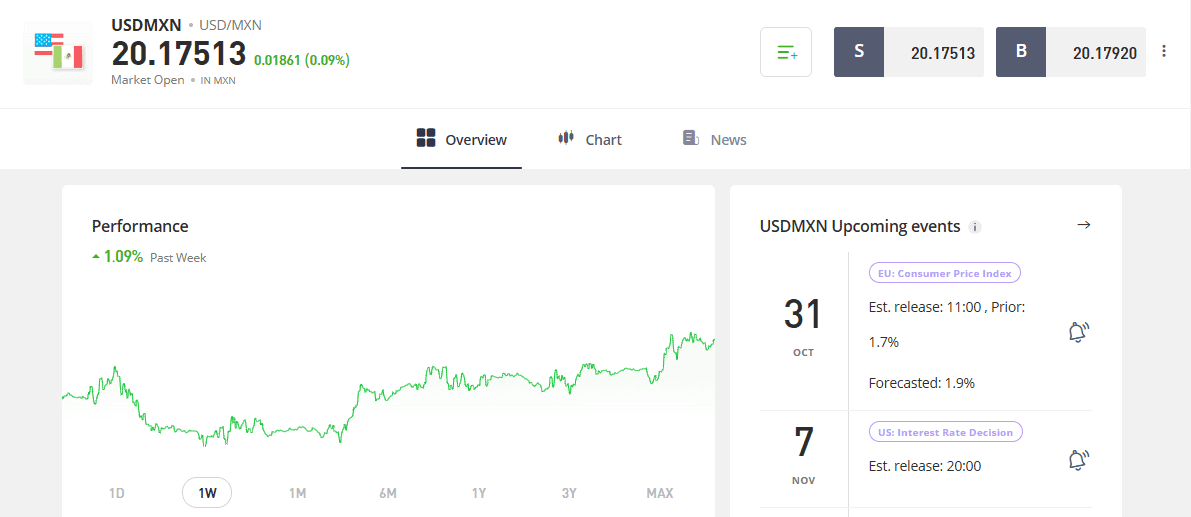Click the candlestick Chart icon
This screenshot has width=1191, height=517.
pos(566,138)
